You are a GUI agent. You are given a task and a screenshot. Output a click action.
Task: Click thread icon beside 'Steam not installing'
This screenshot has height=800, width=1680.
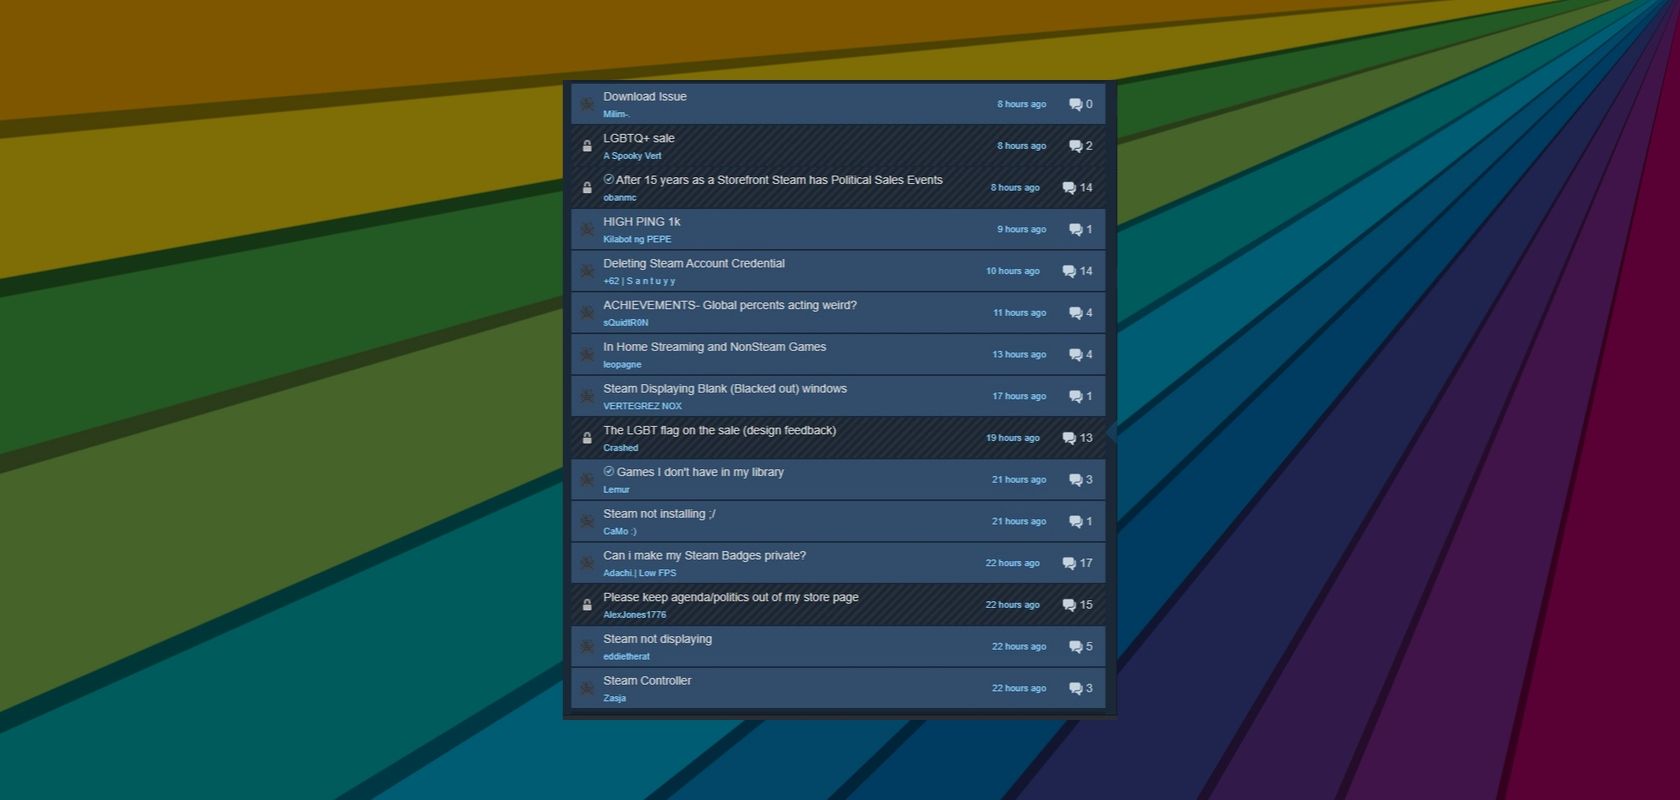587,522
